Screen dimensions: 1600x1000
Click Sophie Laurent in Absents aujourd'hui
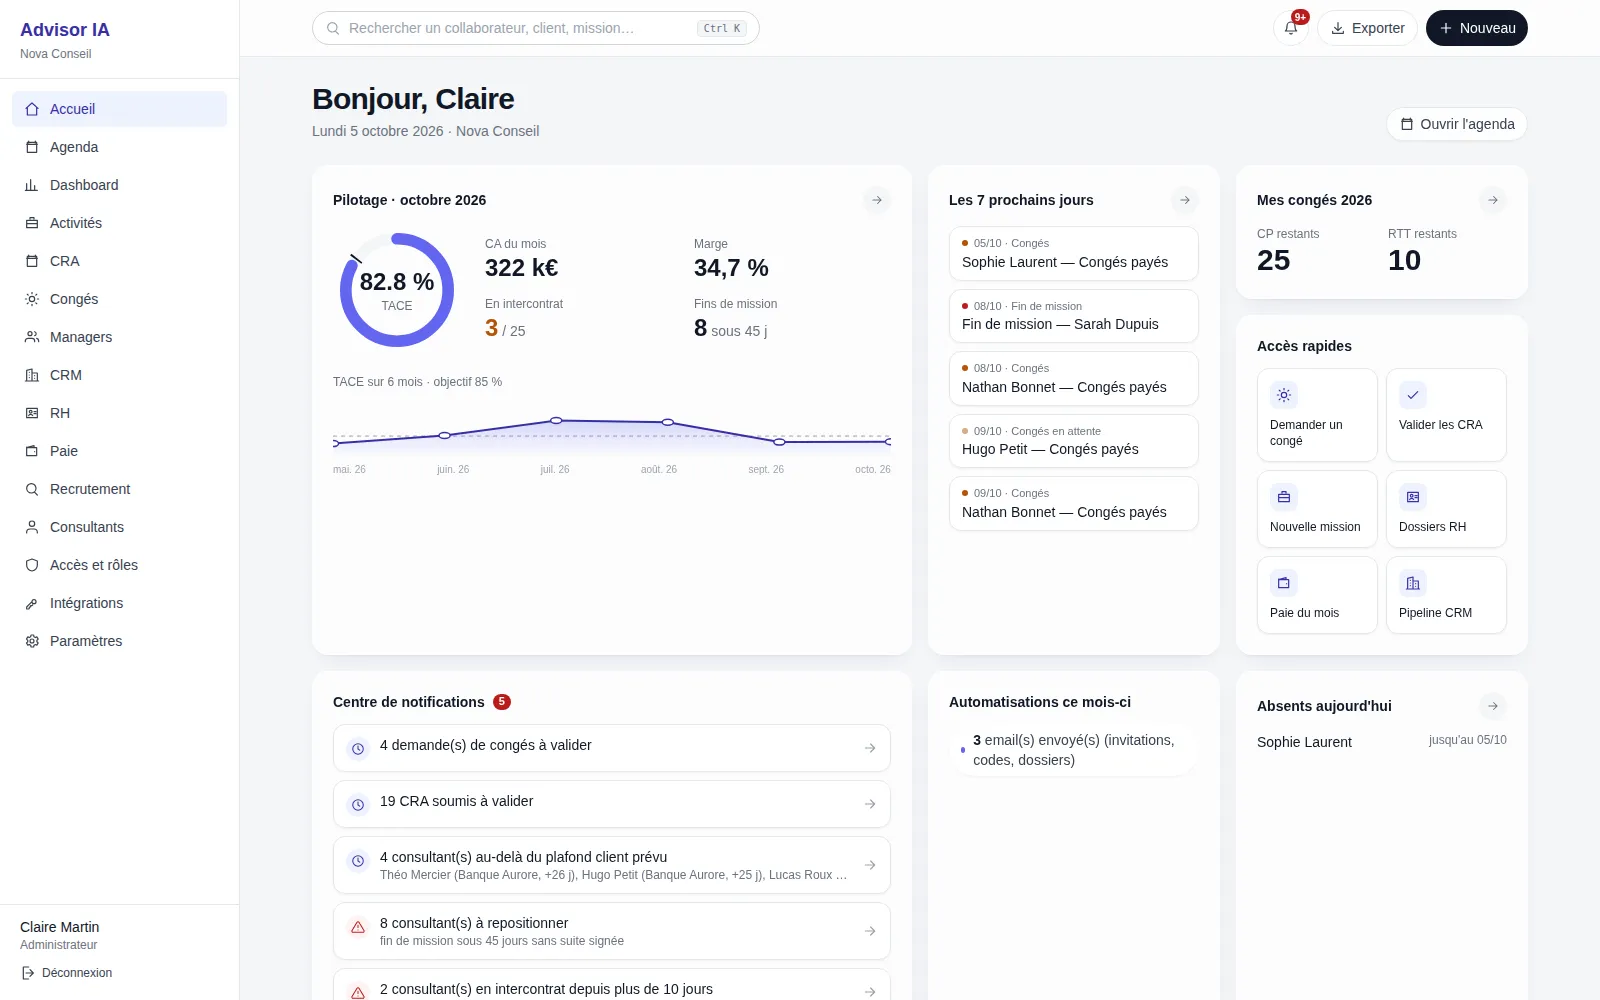[x=1304, y=742]
